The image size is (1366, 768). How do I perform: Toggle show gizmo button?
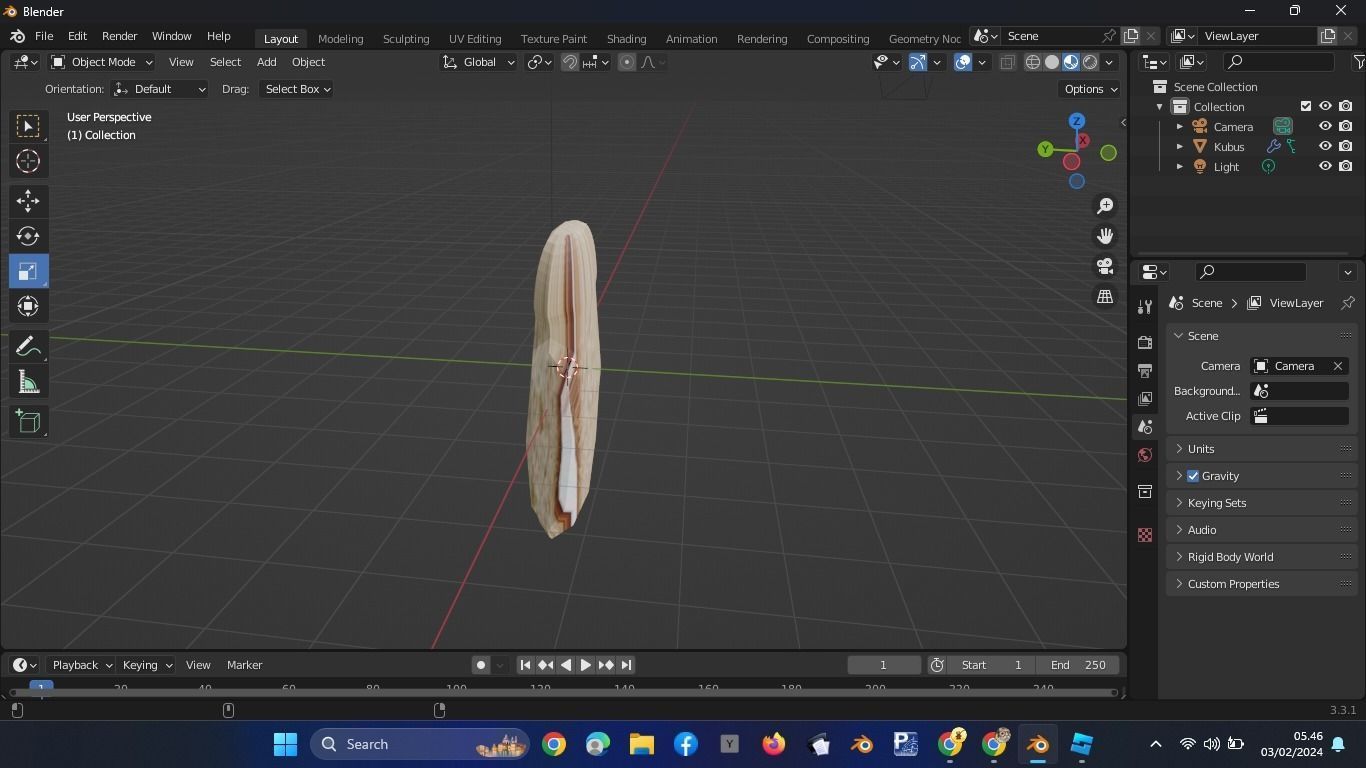[918, 62]
